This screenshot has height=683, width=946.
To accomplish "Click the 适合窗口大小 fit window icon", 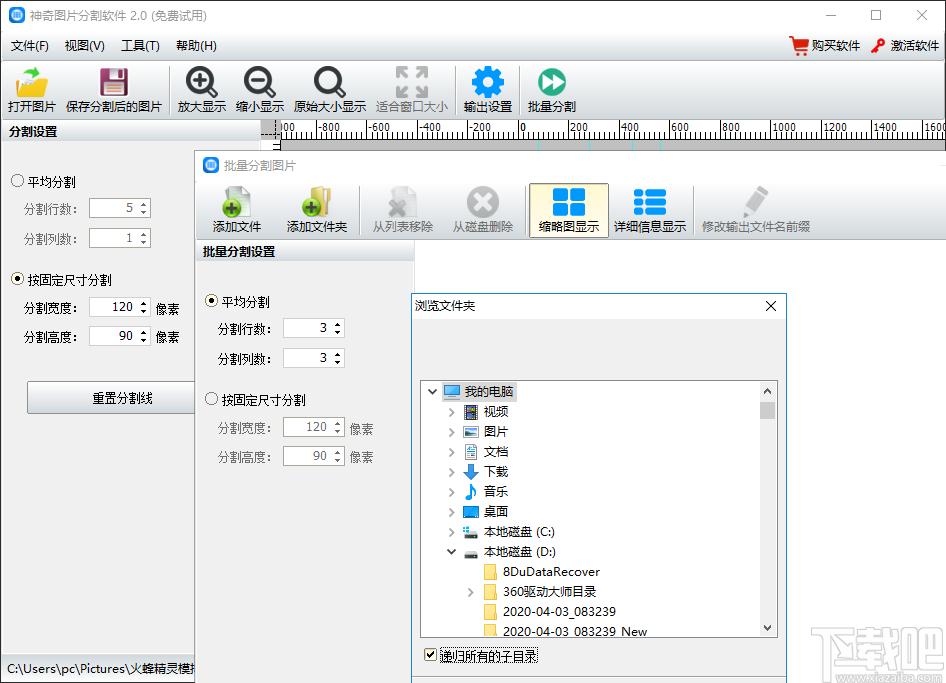I will pyautogui.click(x=411, y=82).
